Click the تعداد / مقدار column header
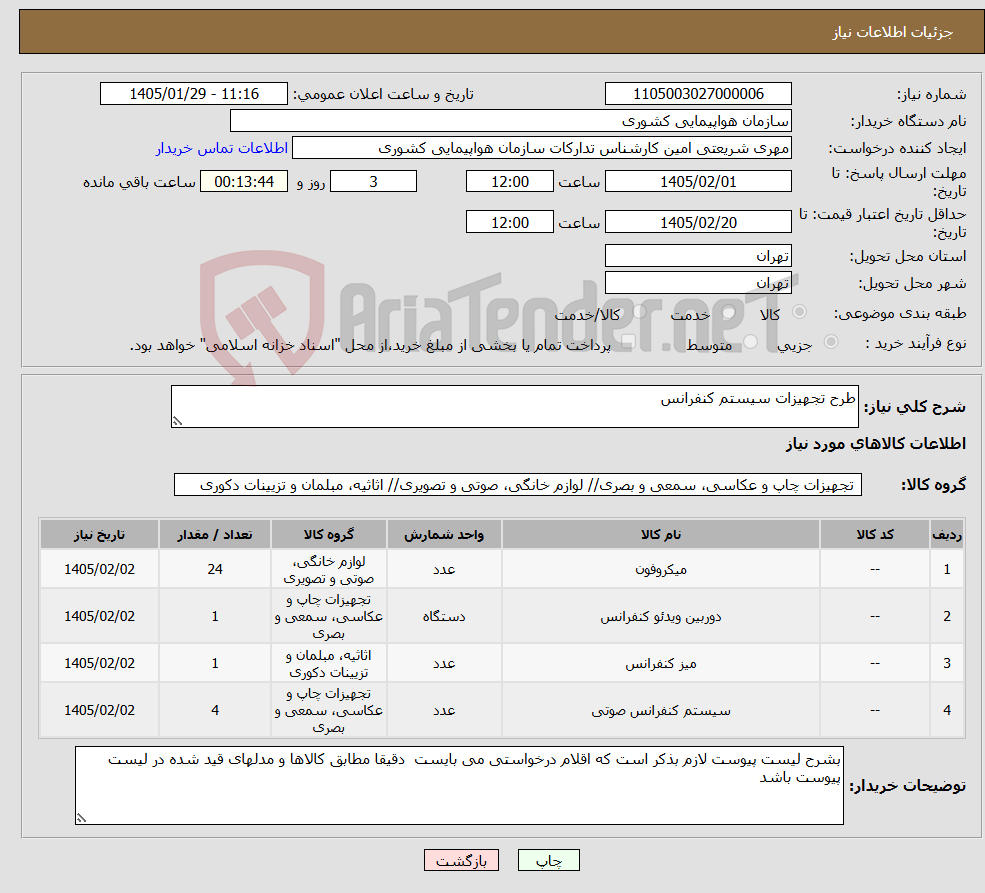 pos(215,534)
